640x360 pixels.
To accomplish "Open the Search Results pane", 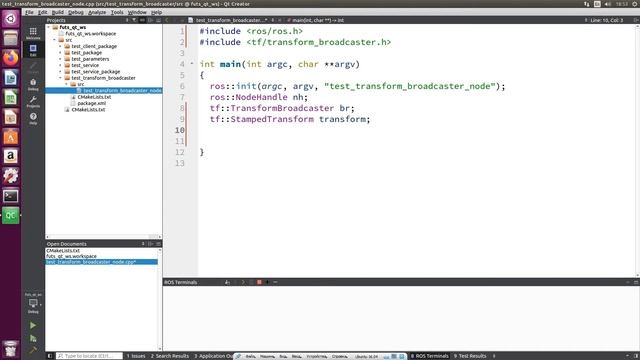I will coord(170,356).
